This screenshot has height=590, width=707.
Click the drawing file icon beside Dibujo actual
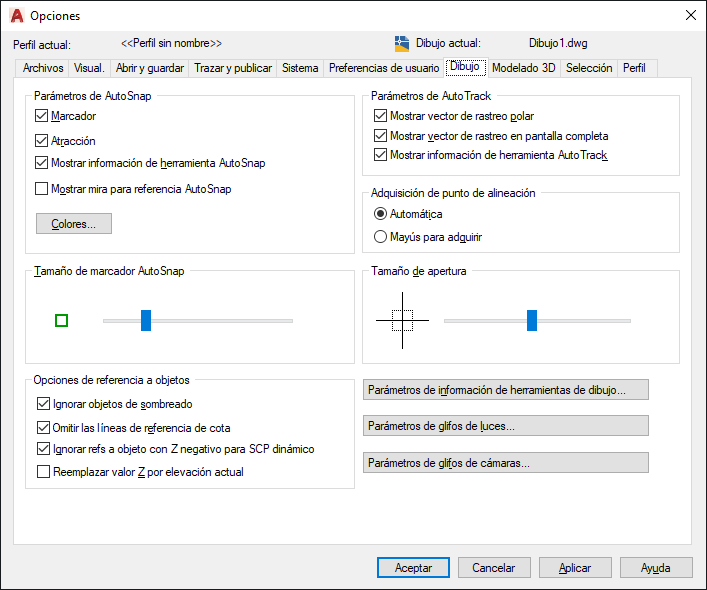(401, 44)
